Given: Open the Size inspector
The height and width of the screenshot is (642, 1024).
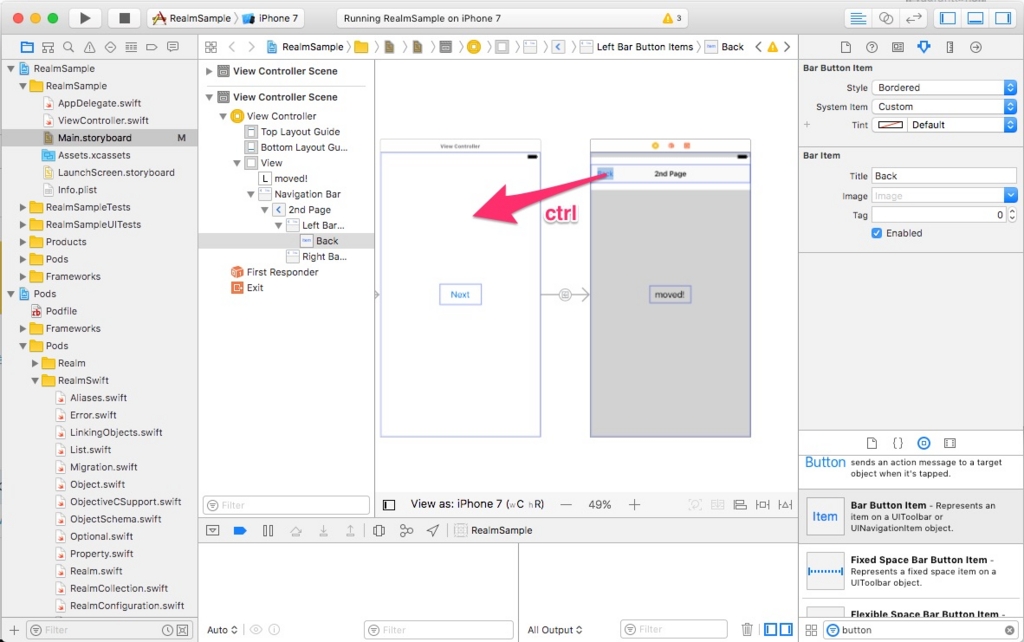Looking at the screenshot, I should pyautogui.click(x=950, y=47).
